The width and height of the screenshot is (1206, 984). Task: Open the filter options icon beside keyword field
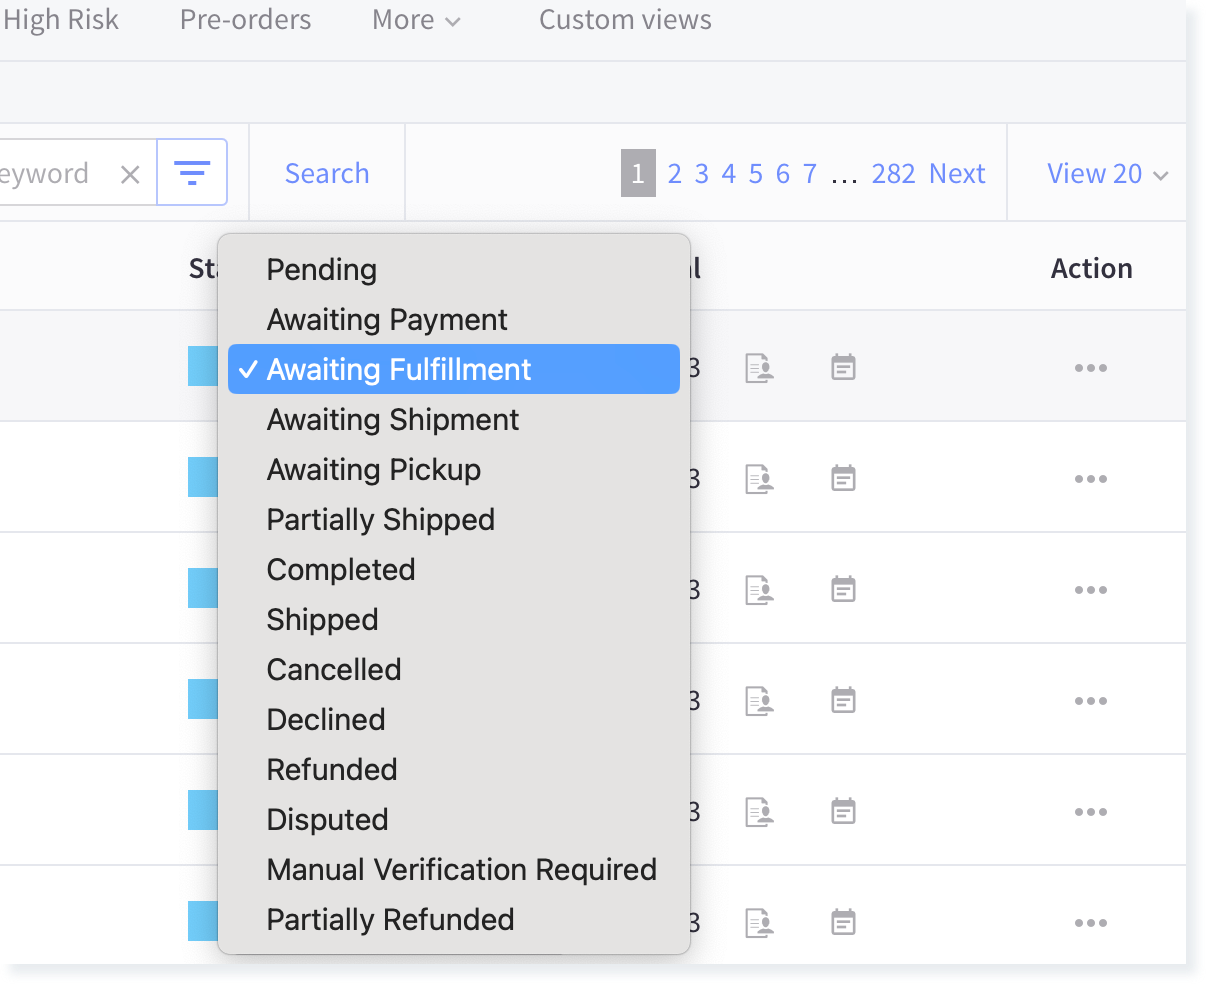point(192,172)
